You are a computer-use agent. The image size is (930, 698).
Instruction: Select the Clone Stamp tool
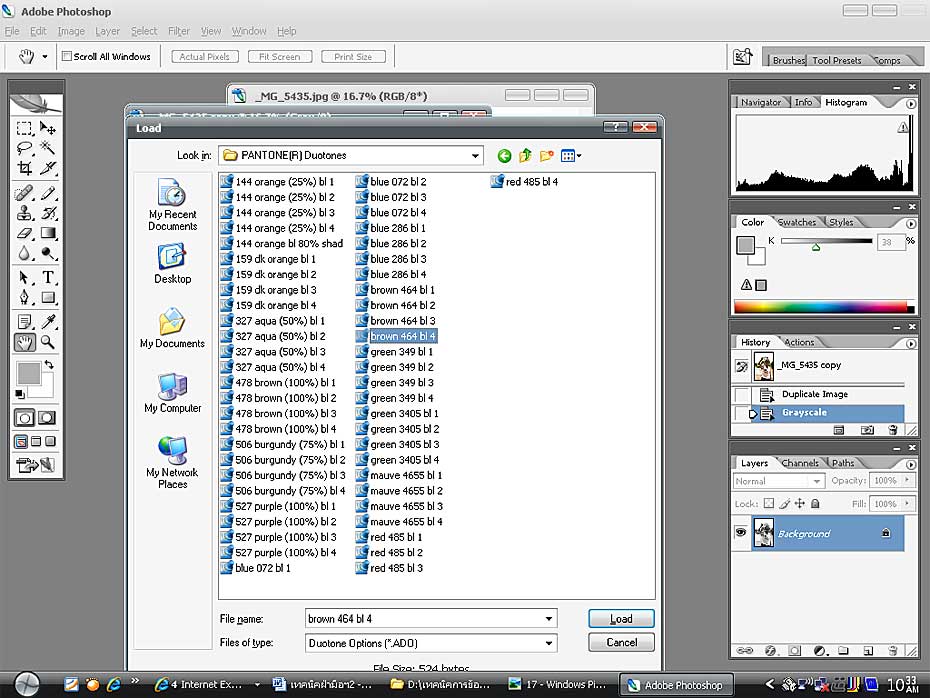[x=24, y=213]
